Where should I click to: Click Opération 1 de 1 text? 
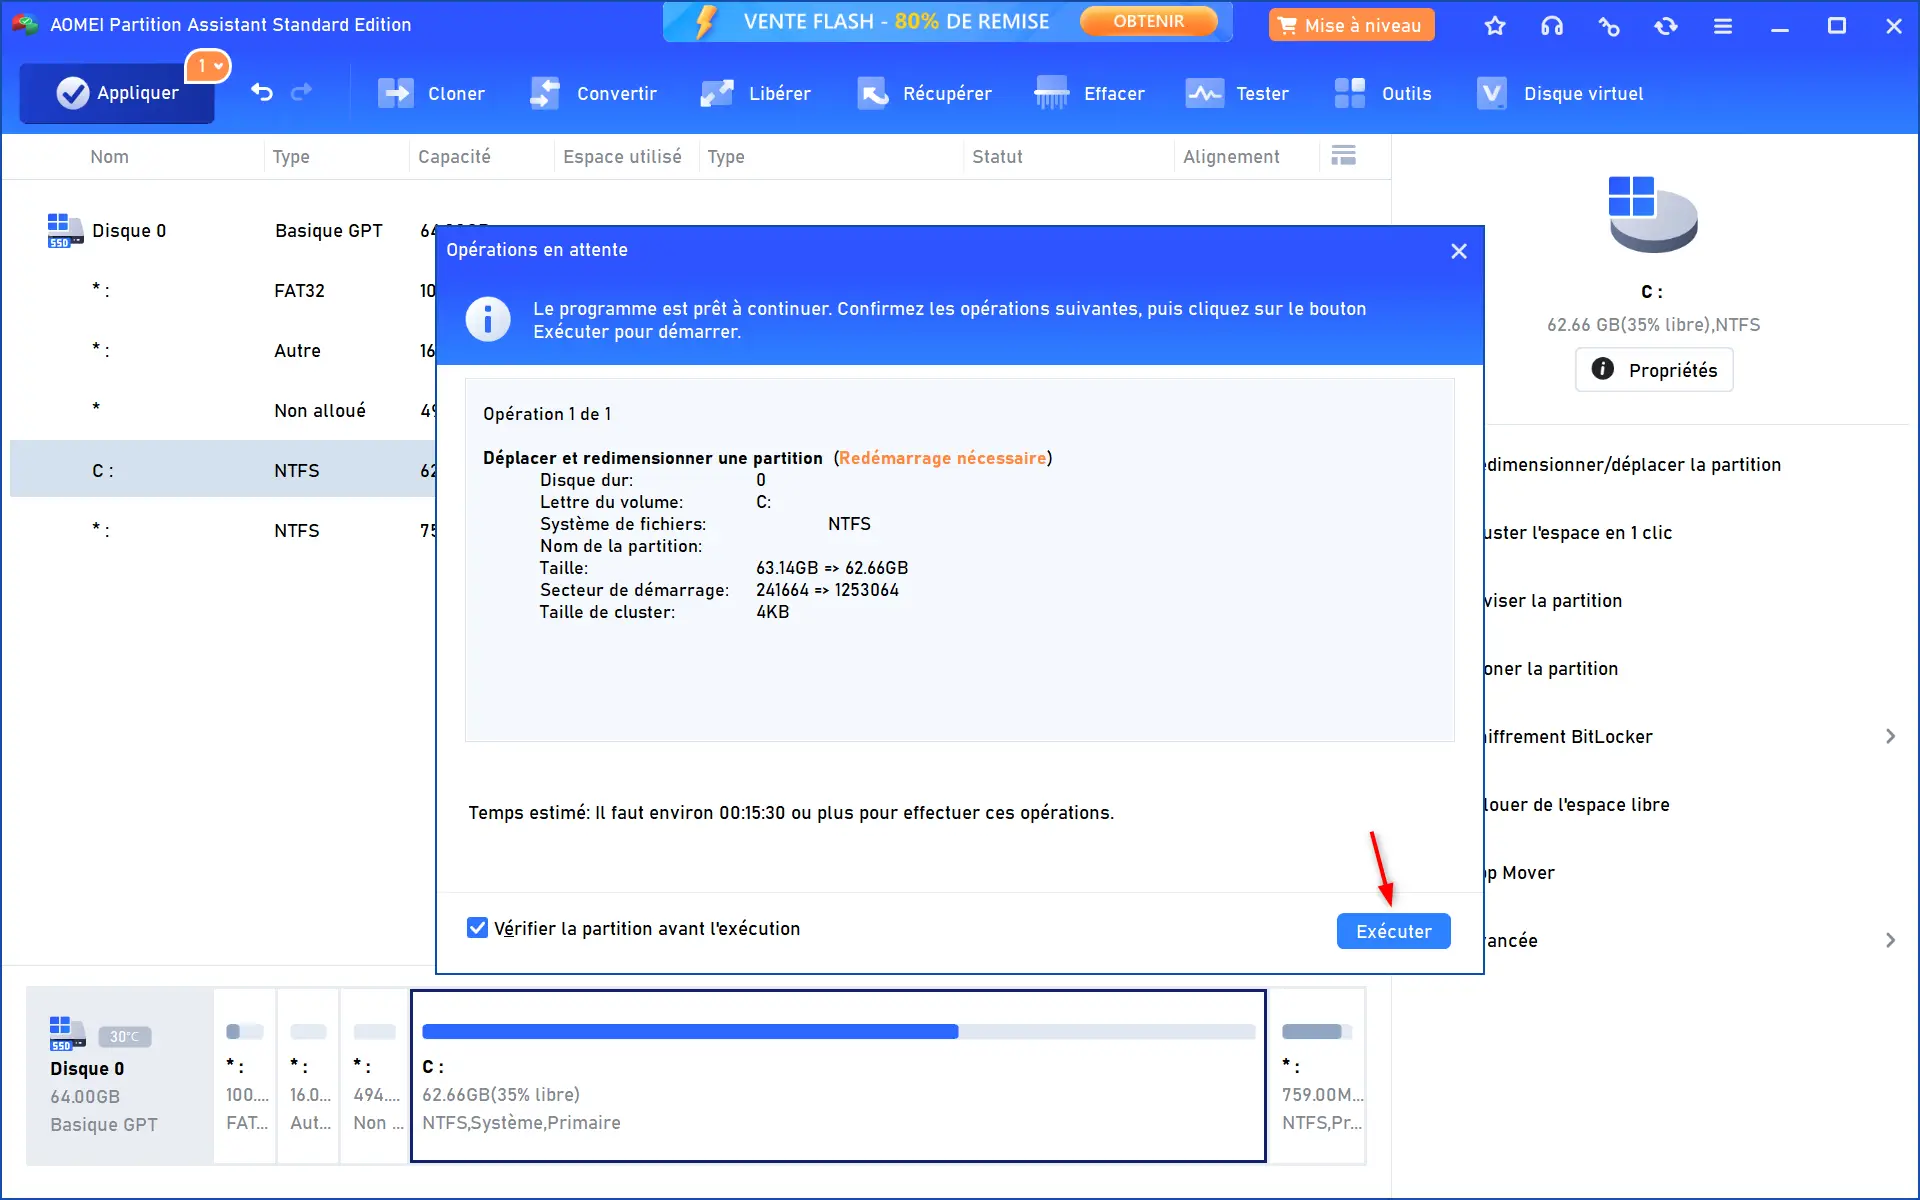pos(547,414)
